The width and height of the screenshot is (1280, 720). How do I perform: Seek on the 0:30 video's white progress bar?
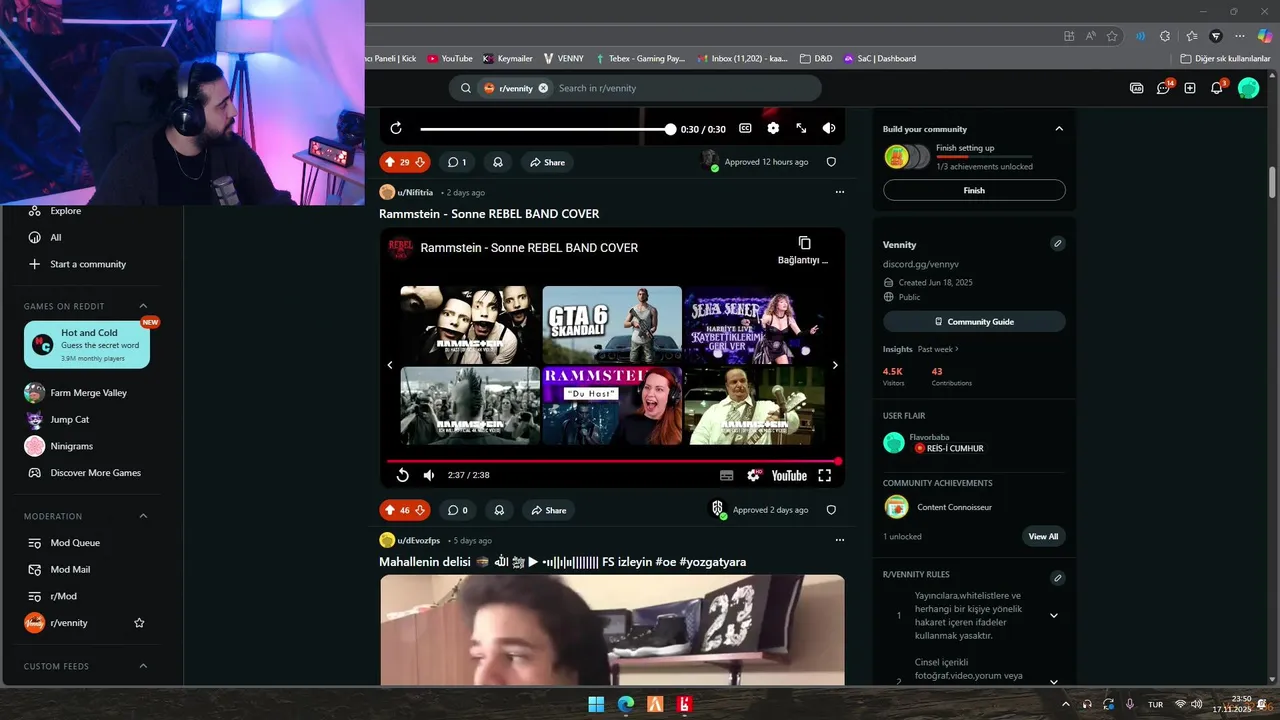tap(548, 129)
